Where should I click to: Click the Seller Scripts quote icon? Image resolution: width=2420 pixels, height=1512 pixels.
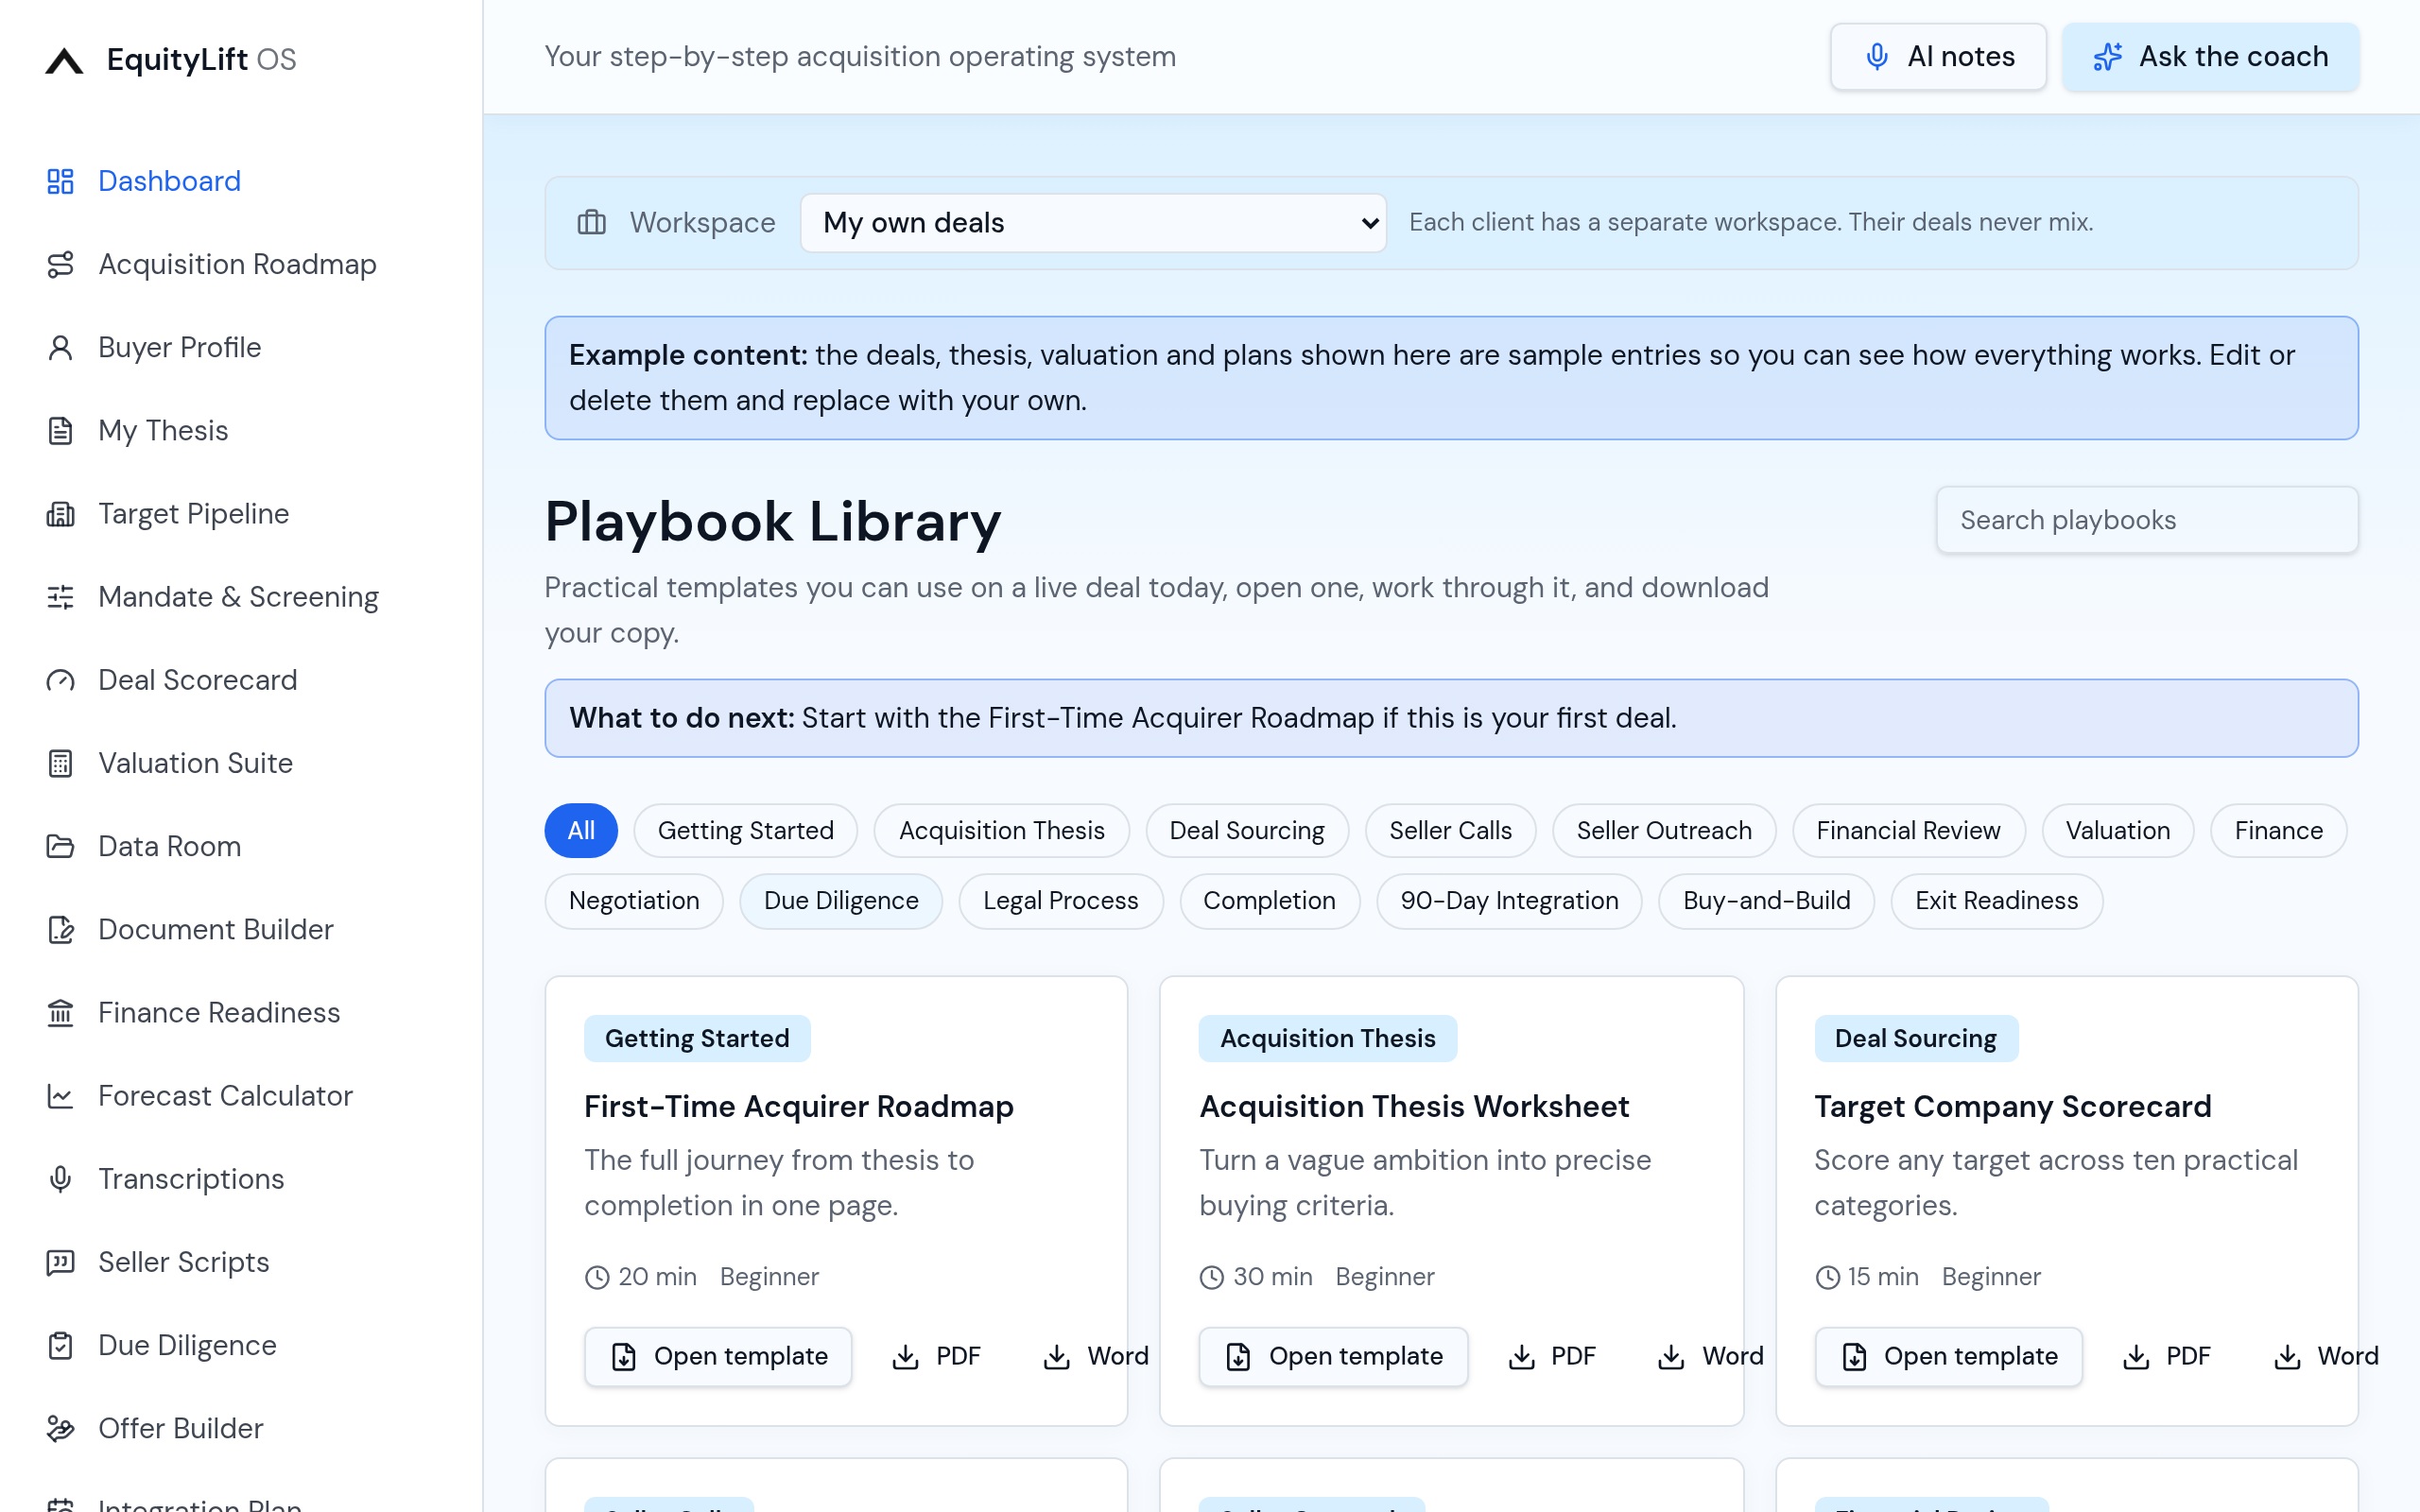coord(61,1262)
